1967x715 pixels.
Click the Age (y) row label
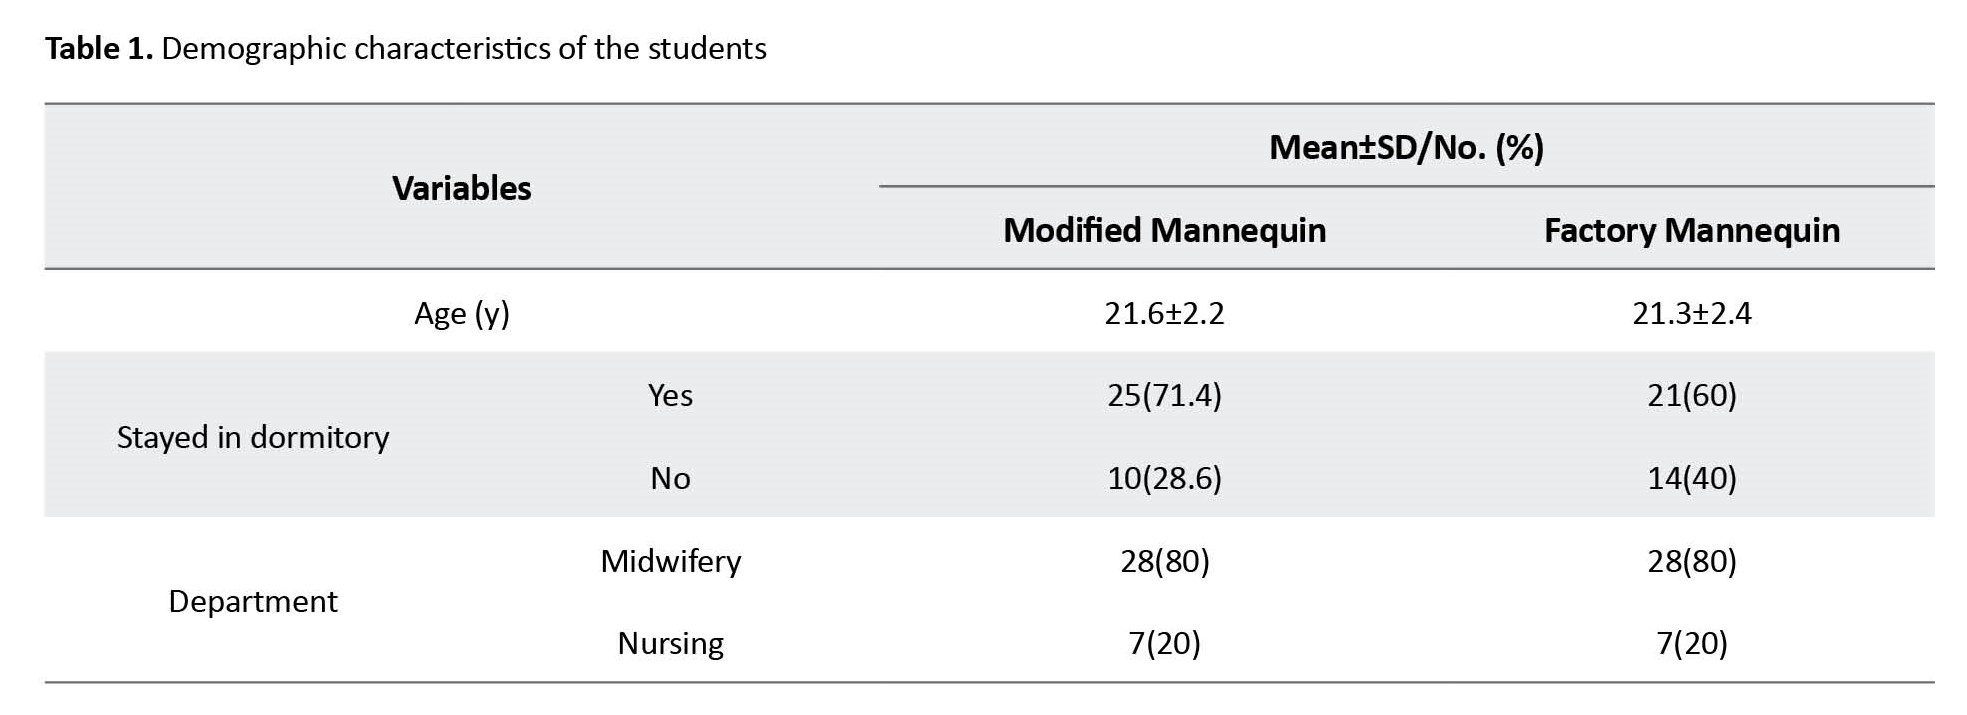461,314
